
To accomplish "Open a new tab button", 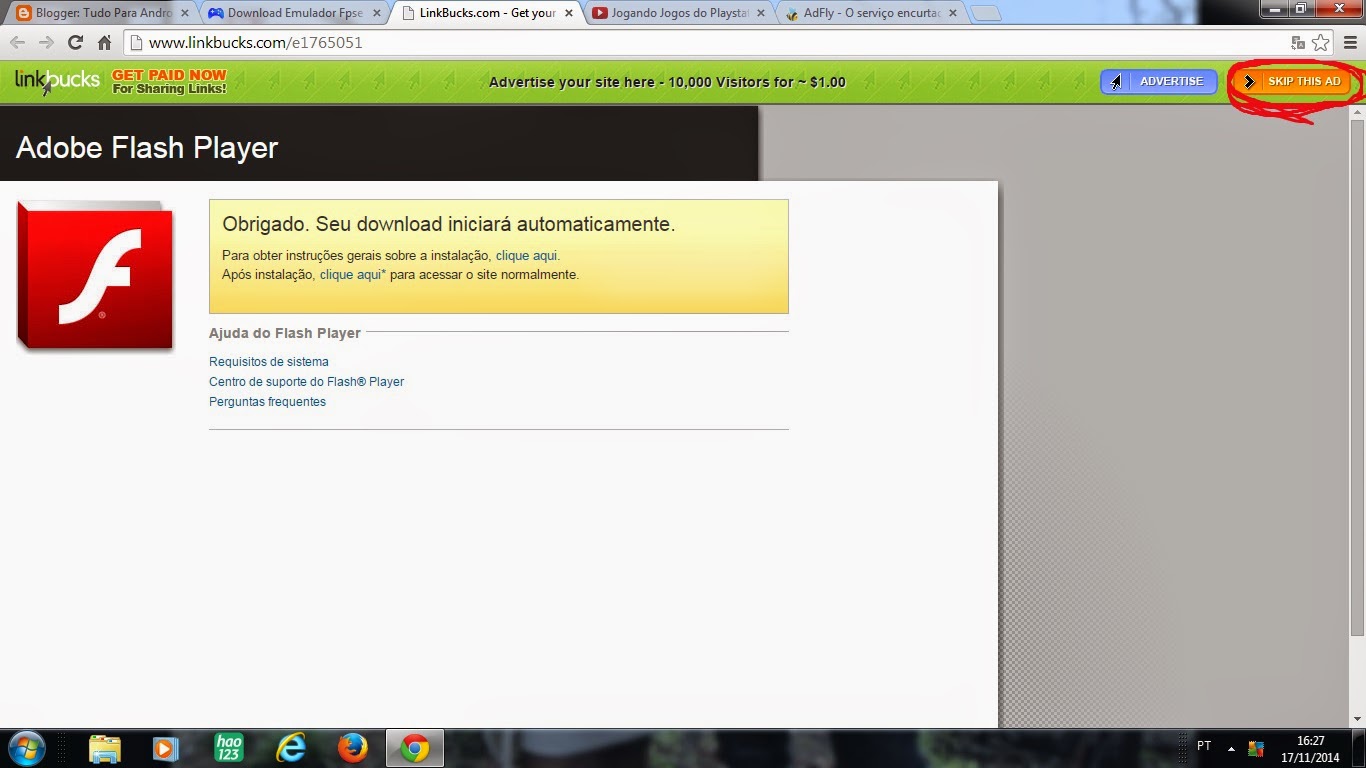I will (x=985, y=14).
